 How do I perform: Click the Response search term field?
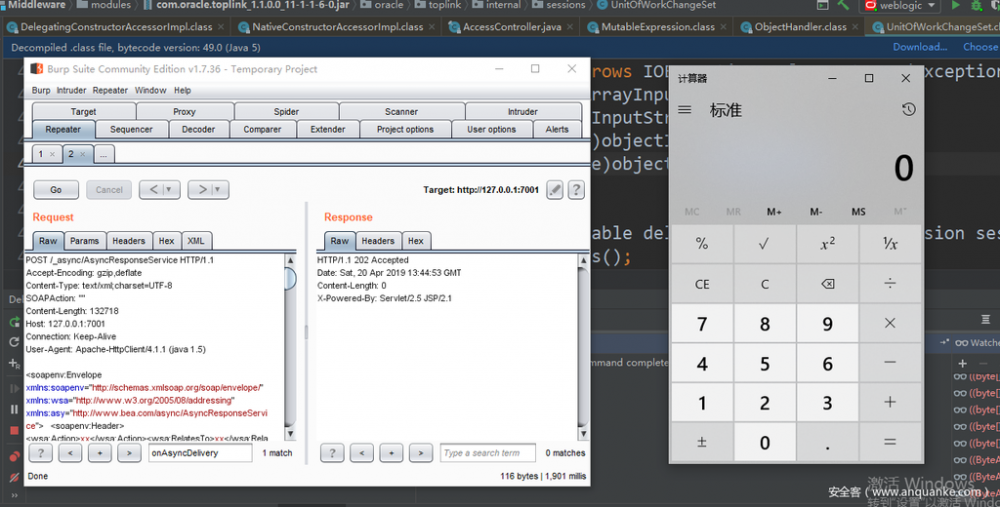488,453
